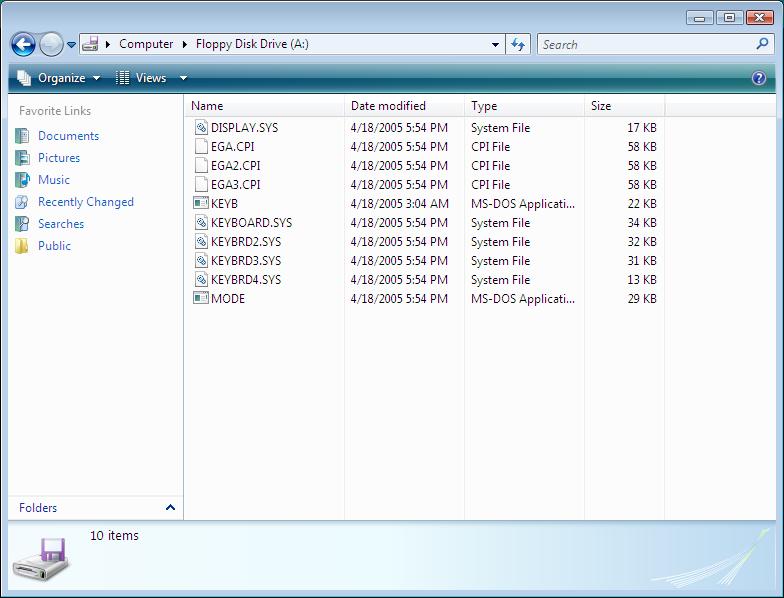The width and height of the screenshot is (784, 598).
Task: Refresh the folder with the refresh button
Action: point(518,44)
